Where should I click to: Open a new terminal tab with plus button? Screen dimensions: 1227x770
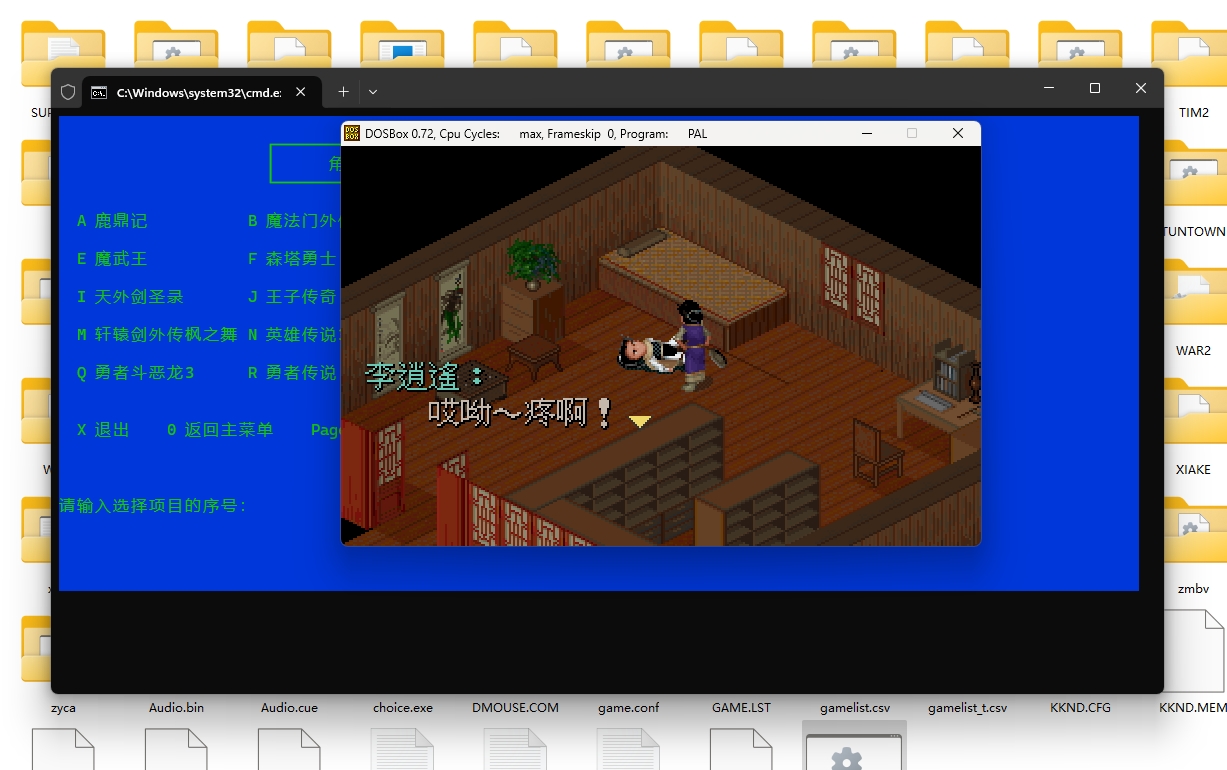pos(343,92)
